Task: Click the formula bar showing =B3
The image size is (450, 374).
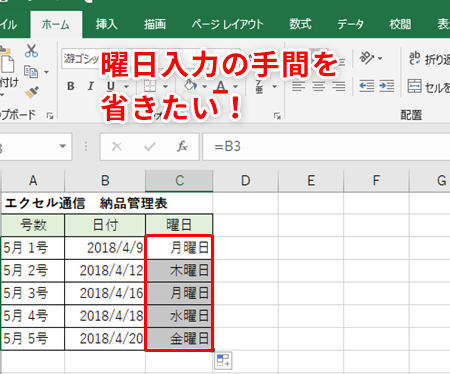Action: [x=326, y=147]
